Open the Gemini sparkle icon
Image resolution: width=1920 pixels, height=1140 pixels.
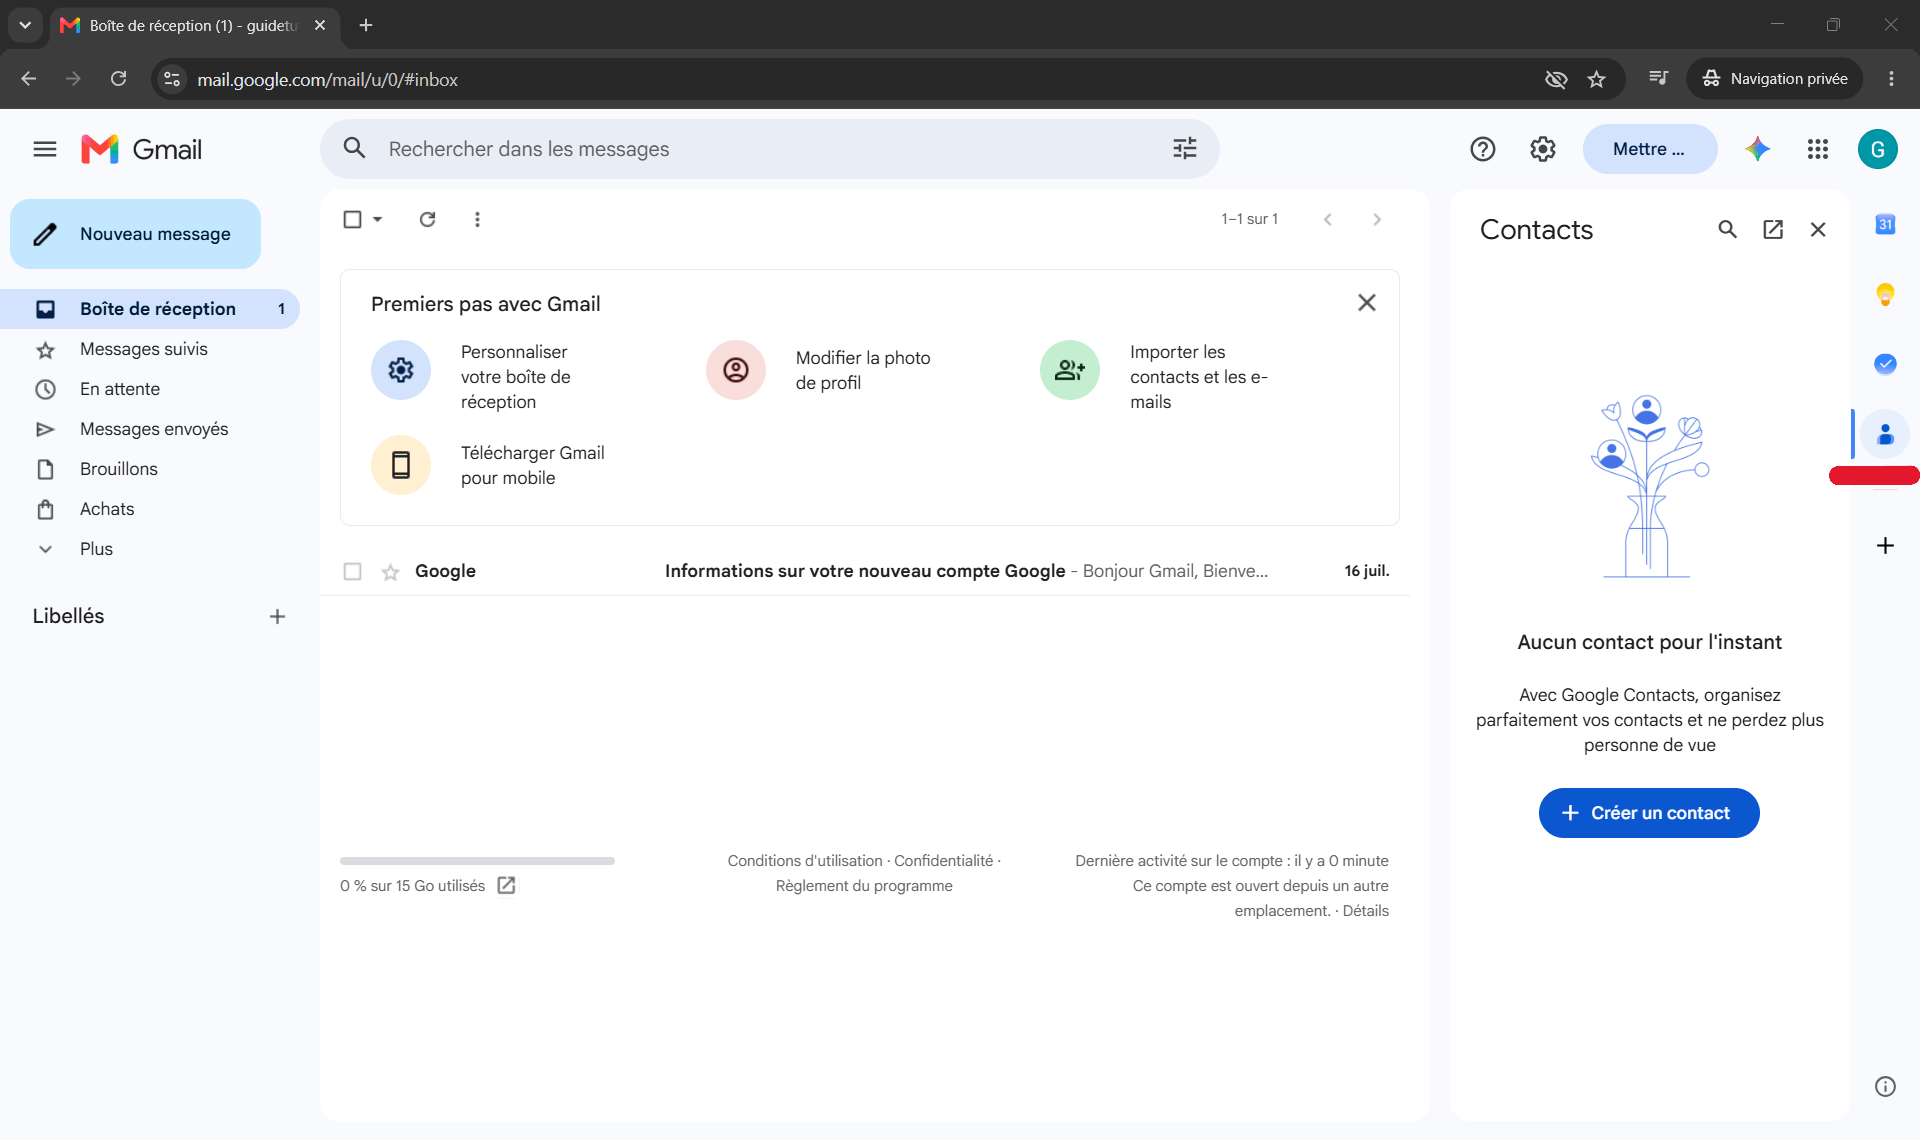[x=1758, y=149]
